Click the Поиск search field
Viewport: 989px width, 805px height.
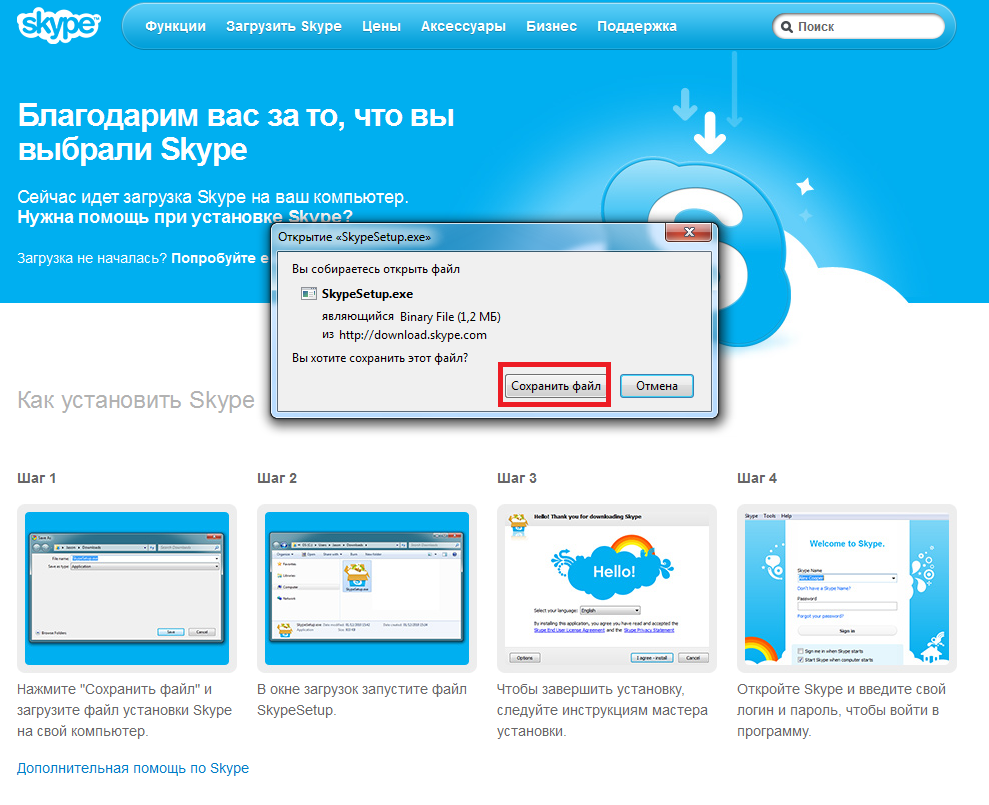[x=858, y=26]
